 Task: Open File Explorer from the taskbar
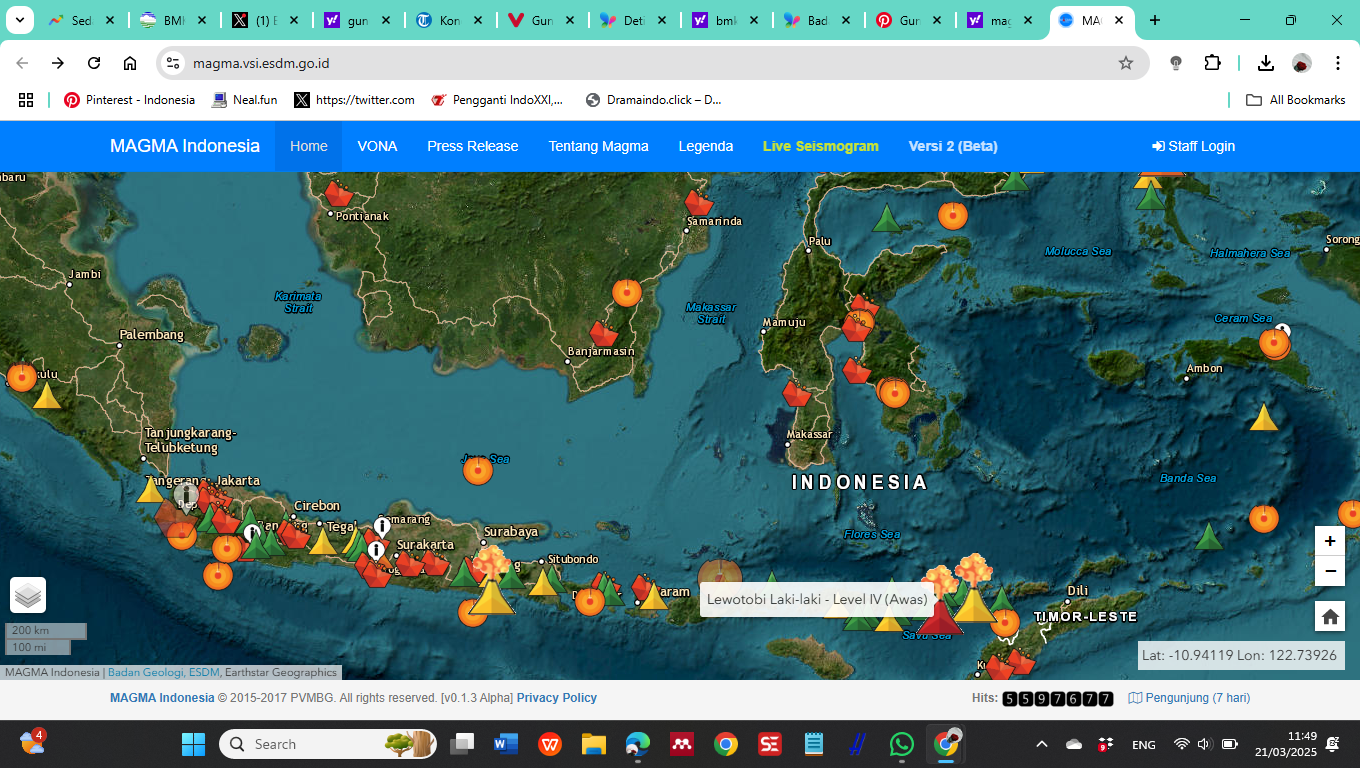click(594, 744)
